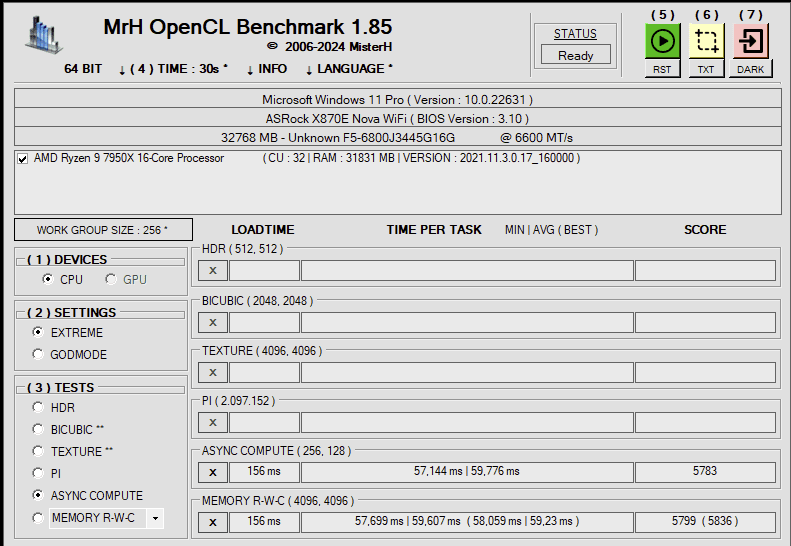Select the CPU device radio button
This screenshot has height=546, width=791.
coord(48,279)
